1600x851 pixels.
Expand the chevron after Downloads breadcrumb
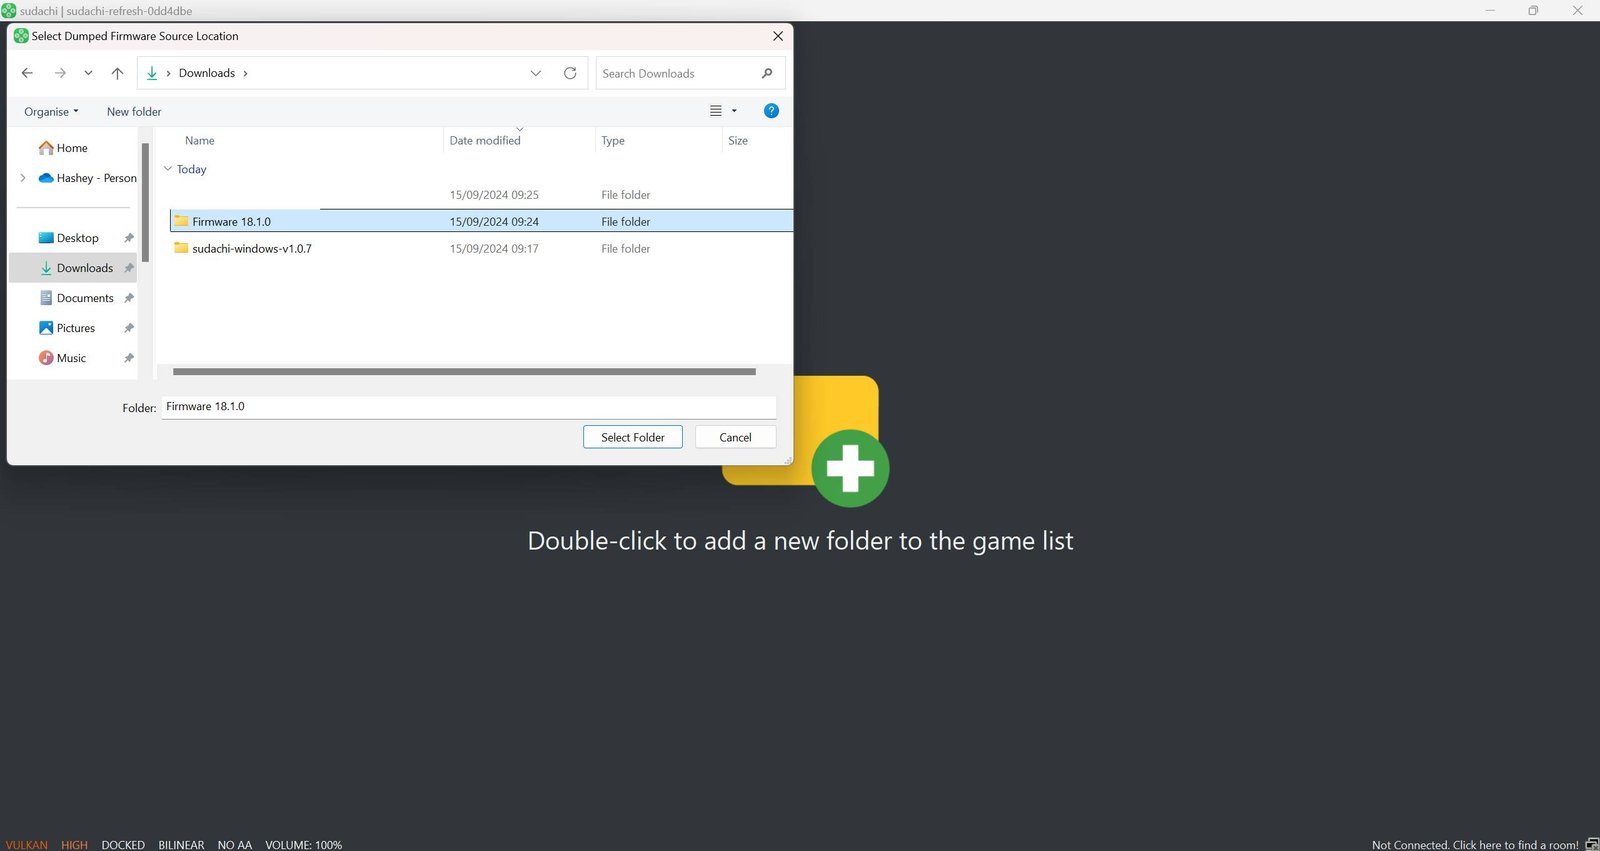(x=246, y=73)
